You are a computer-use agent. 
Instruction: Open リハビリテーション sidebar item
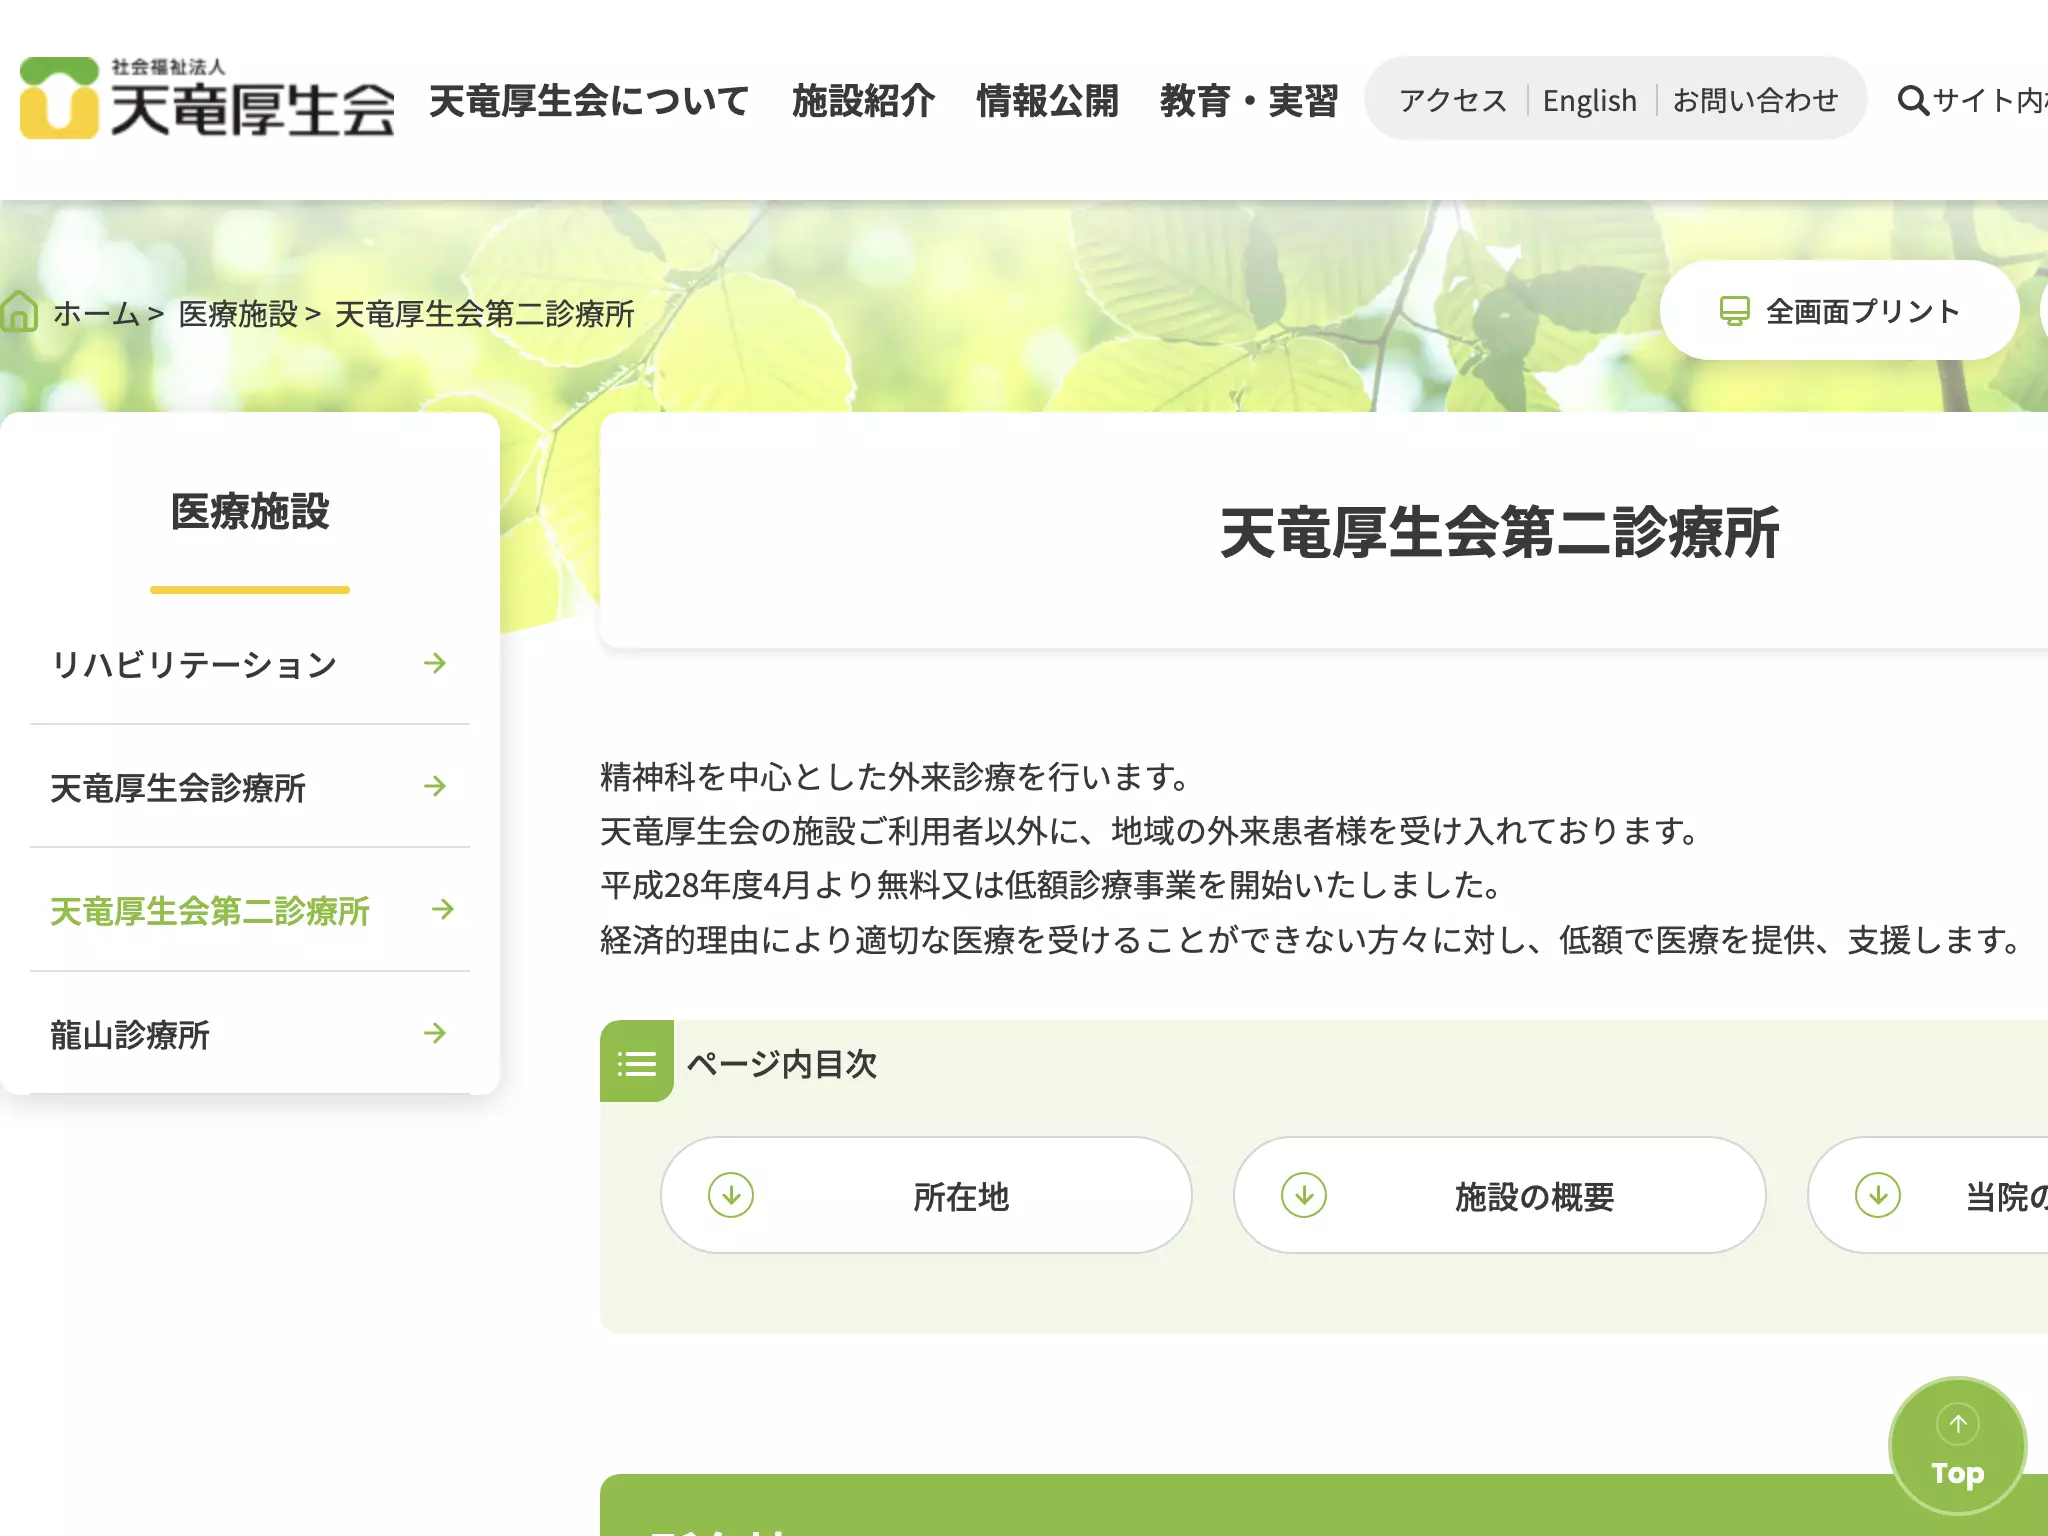coord(250,663)
